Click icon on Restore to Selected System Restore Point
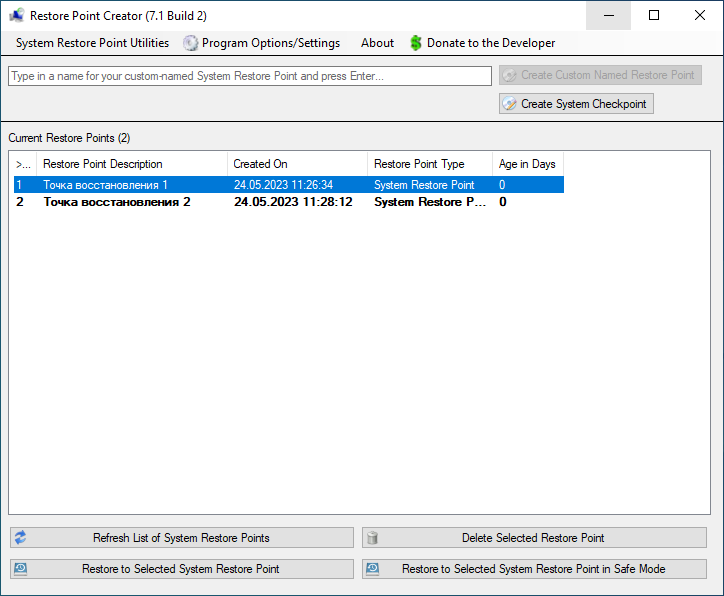The width and height of the screenshot is (724, 596). (x=20, y=569)
